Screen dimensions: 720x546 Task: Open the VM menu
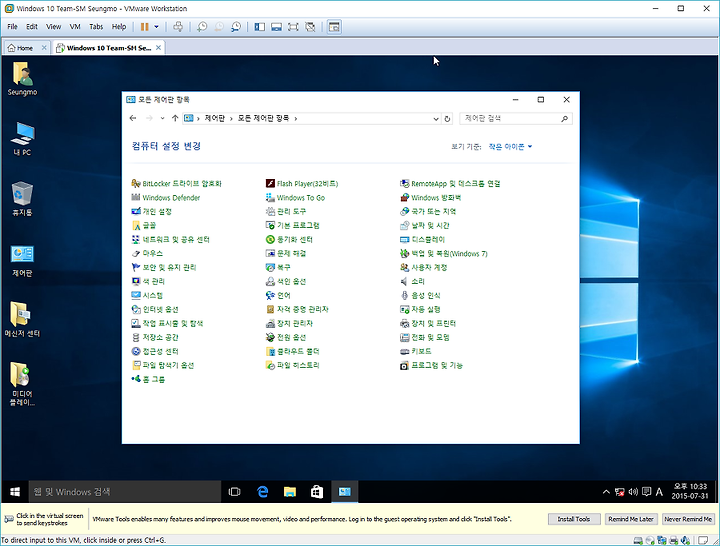pos(75,27)
